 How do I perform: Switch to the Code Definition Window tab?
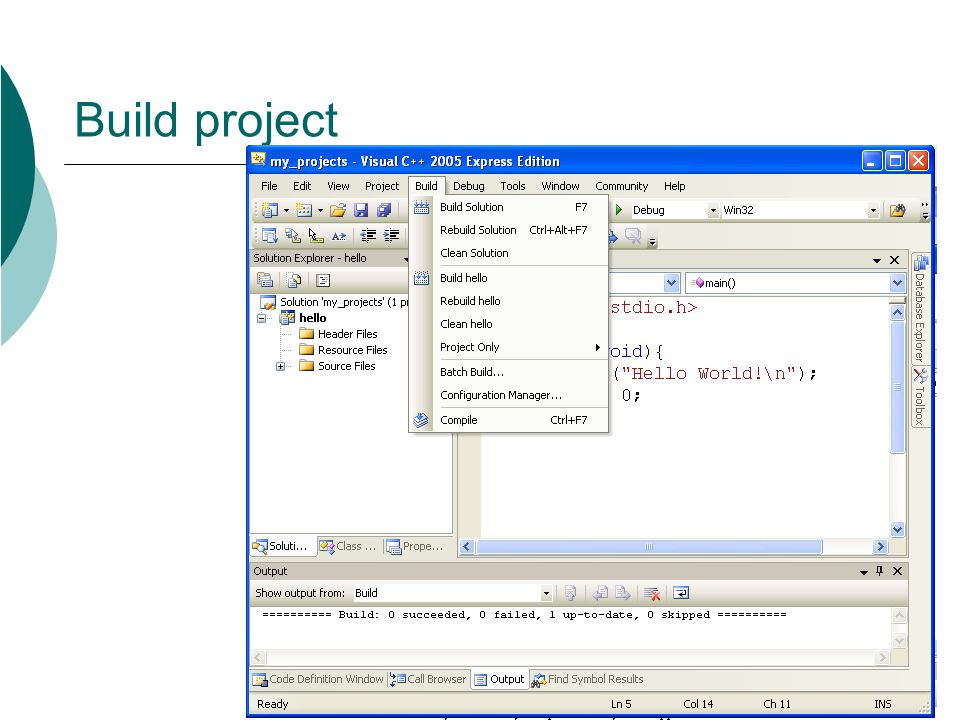[x=318, y=679]
